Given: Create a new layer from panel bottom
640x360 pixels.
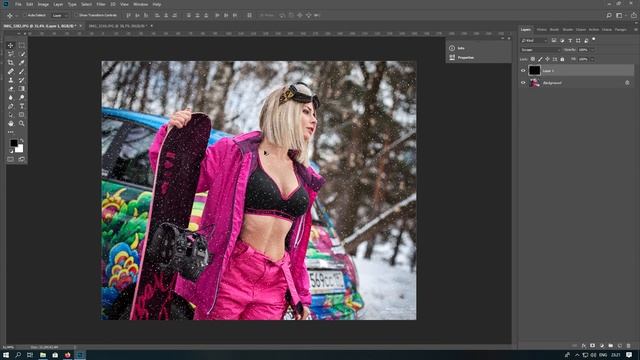Looking at the screenshot, I should (x=620, y=346).
